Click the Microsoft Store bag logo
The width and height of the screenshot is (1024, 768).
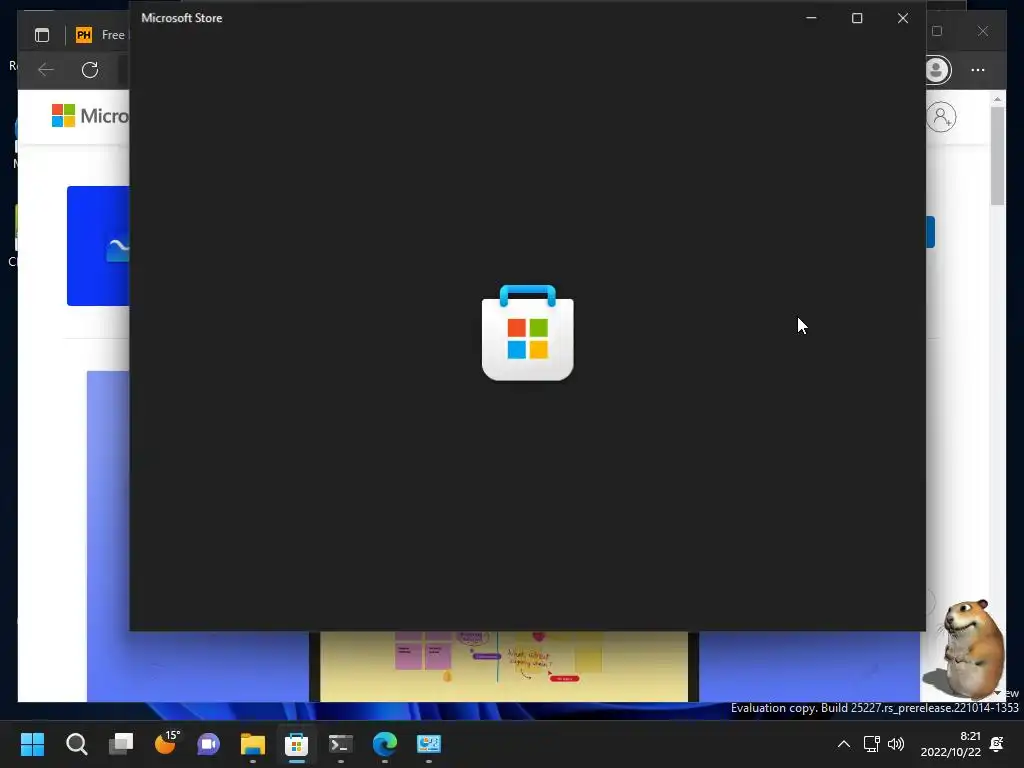pos(528,332)
